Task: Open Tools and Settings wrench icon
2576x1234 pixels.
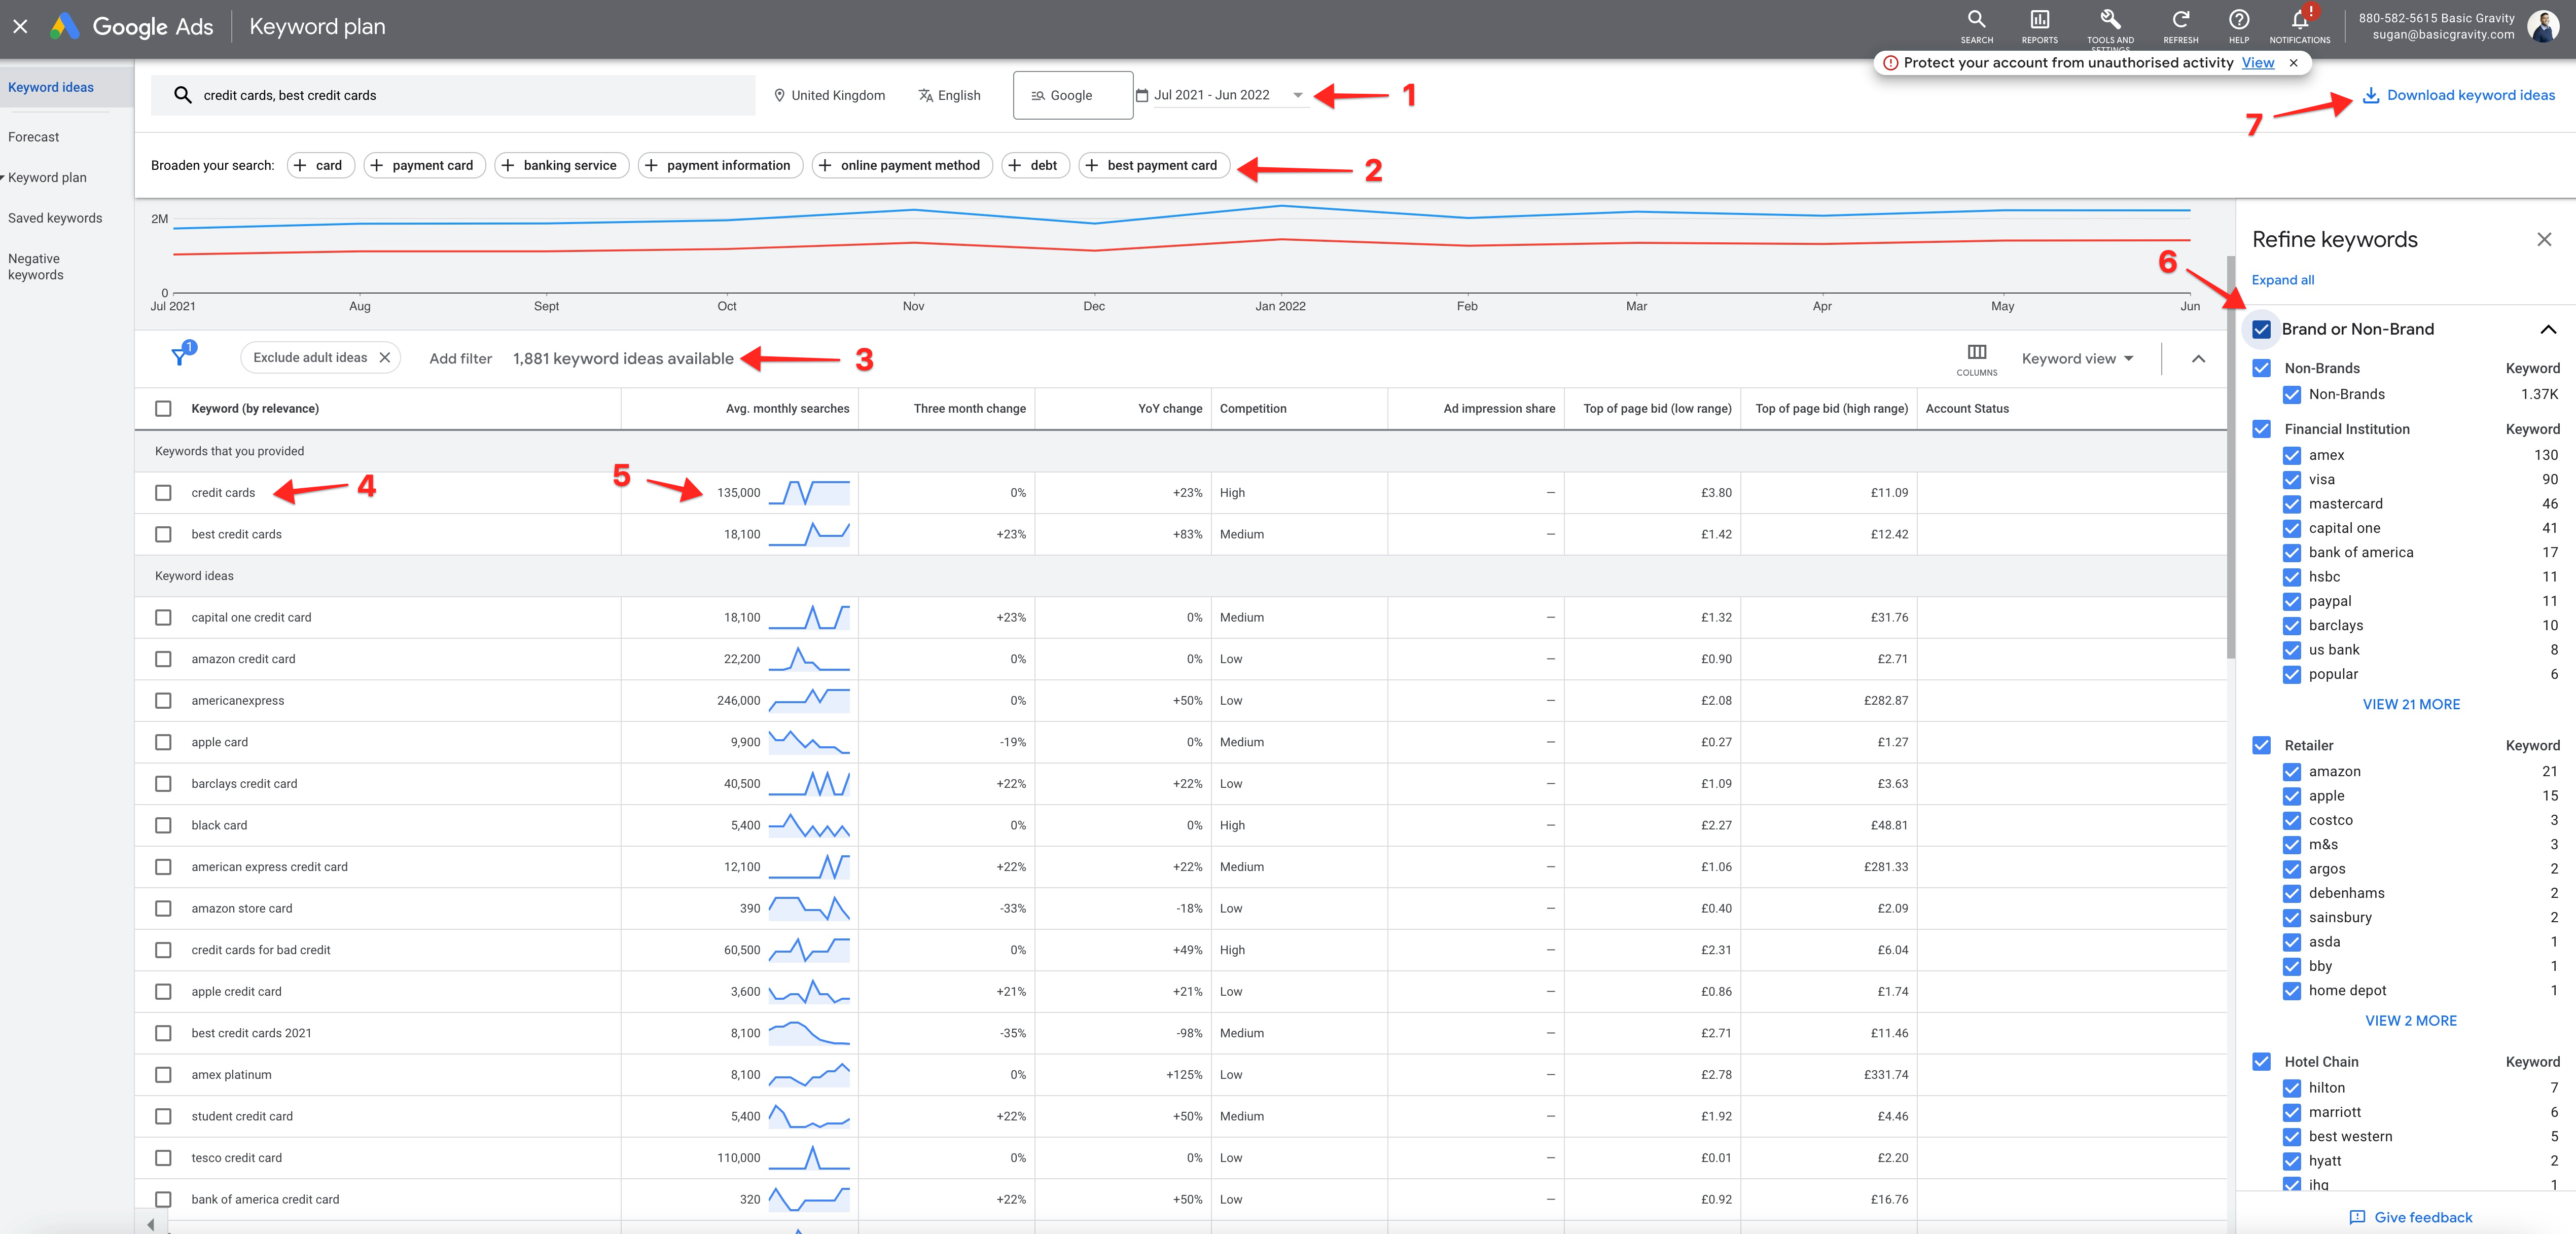Action: [2110, 20]
